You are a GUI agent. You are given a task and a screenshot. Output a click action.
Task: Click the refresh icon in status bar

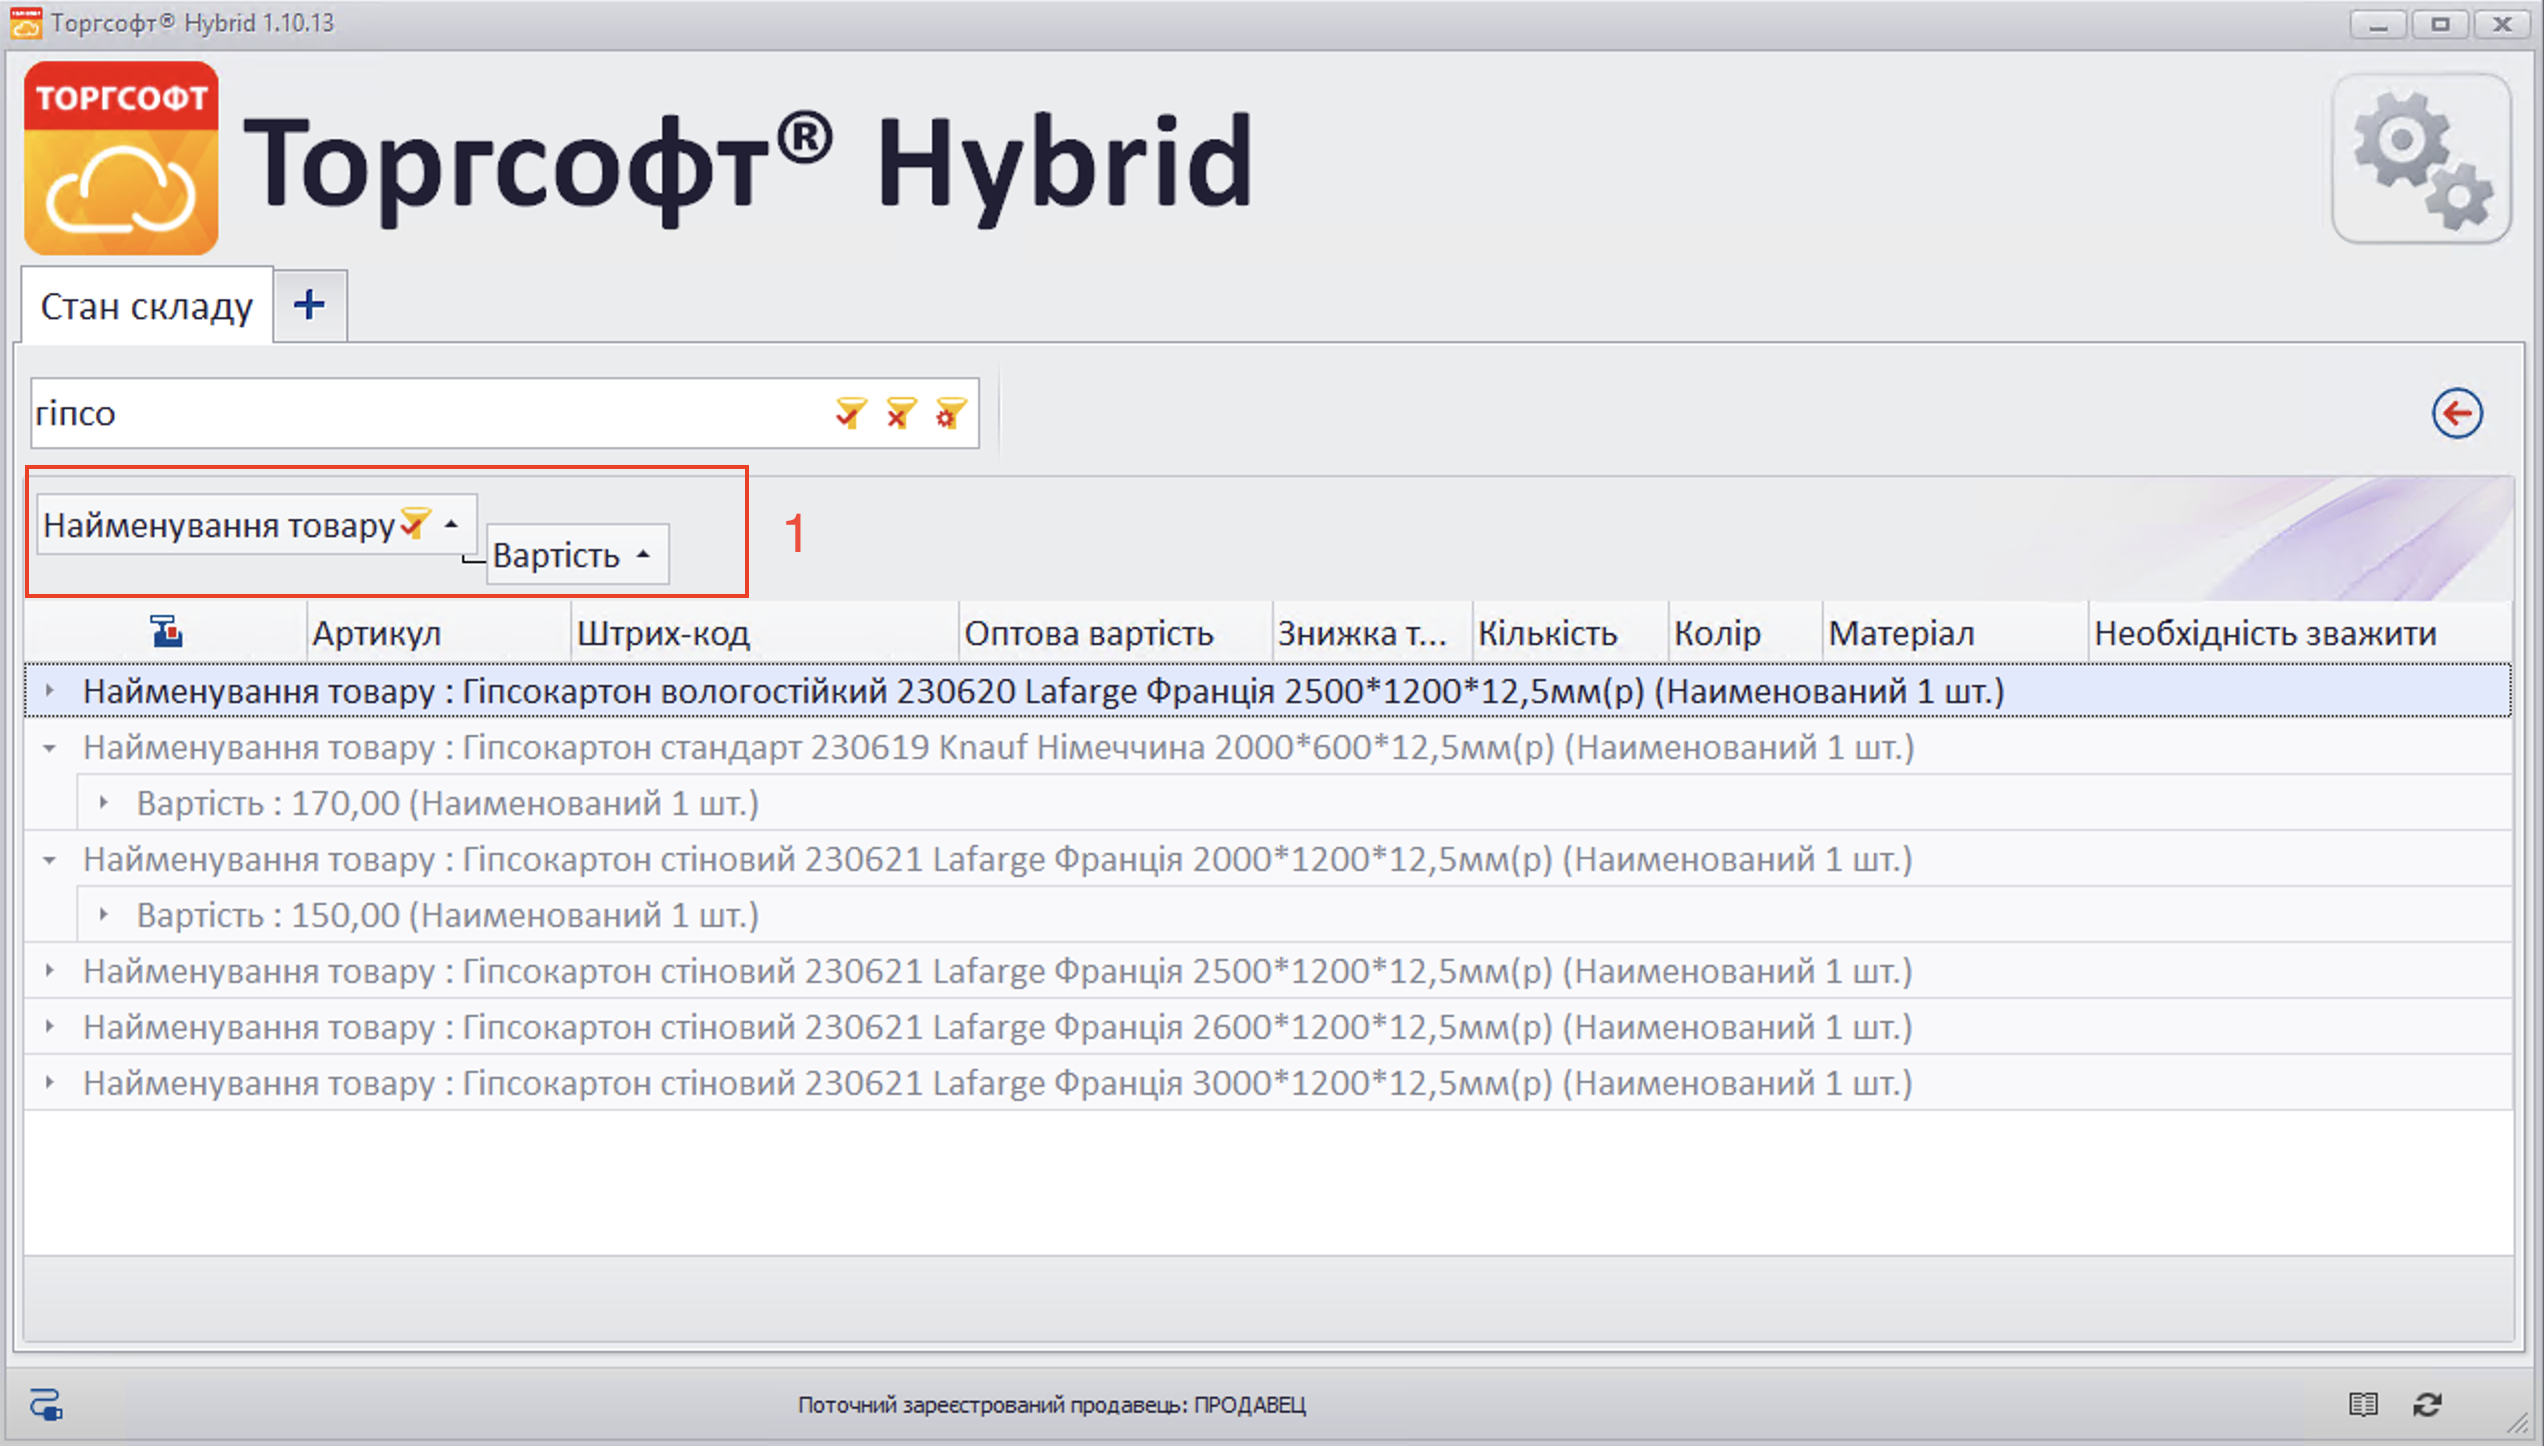[2427, 1404]
